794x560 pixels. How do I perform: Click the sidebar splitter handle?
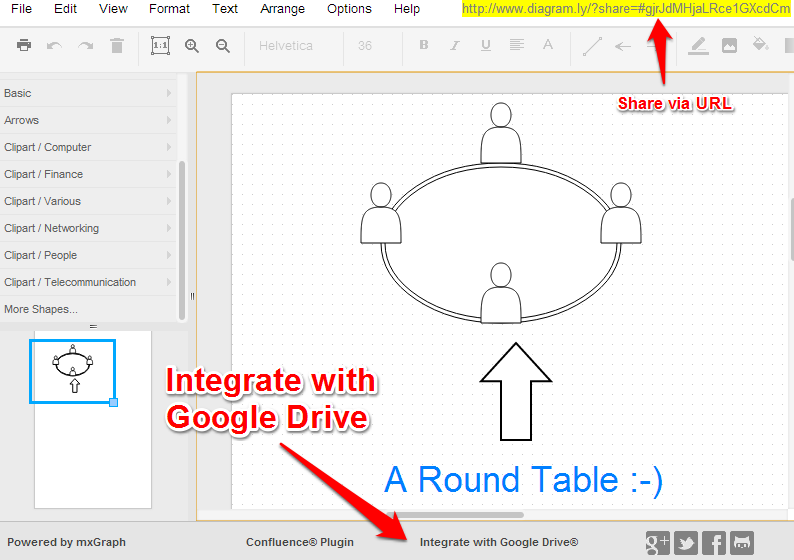192,296
